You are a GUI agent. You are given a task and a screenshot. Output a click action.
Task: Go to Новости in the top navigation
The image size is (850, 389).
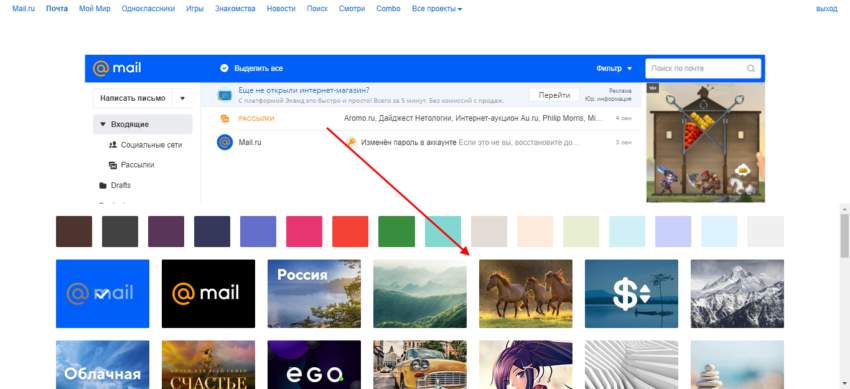tap(281, 9)
